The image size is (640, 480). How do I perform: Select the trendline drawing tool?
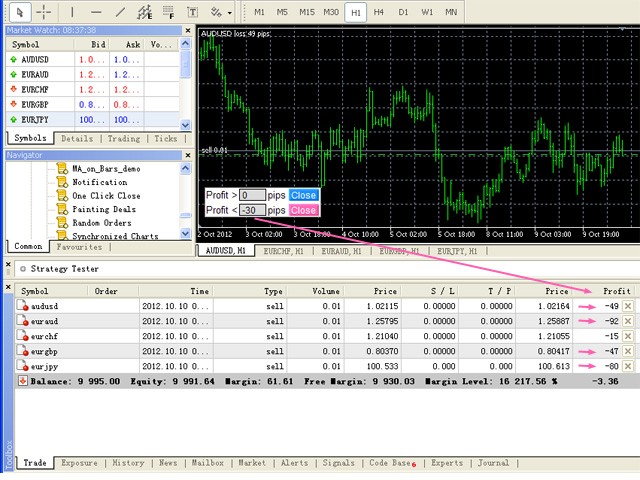click(120, 12)
